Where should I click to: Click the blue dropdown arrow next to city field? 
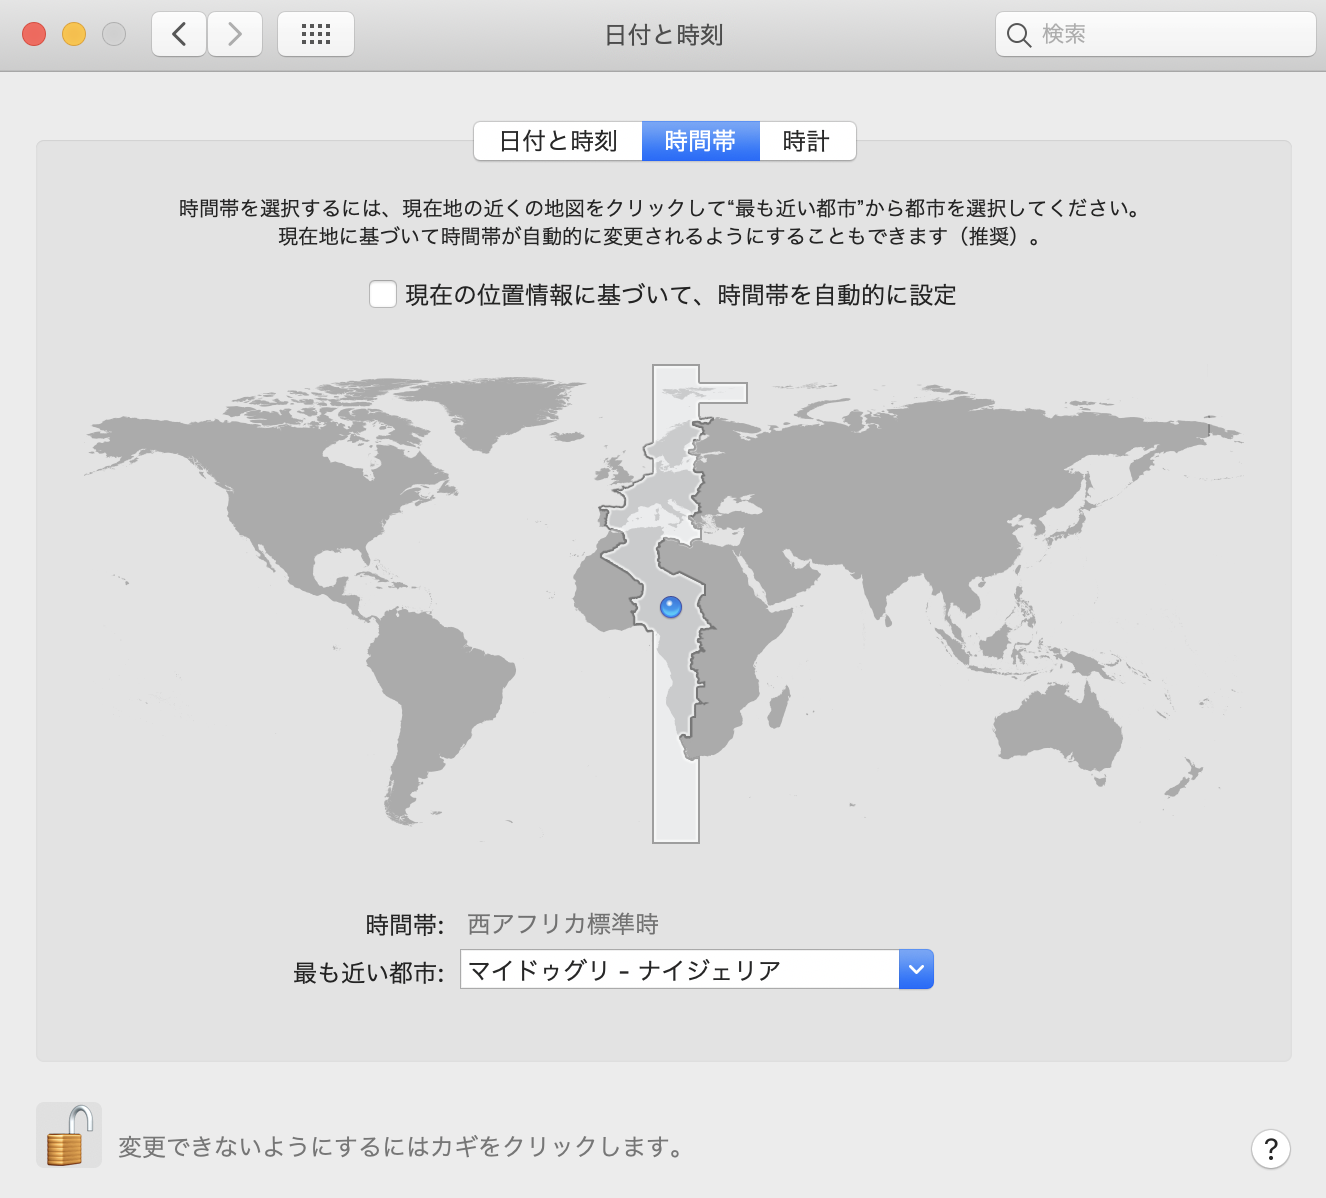tap(915, 968)
